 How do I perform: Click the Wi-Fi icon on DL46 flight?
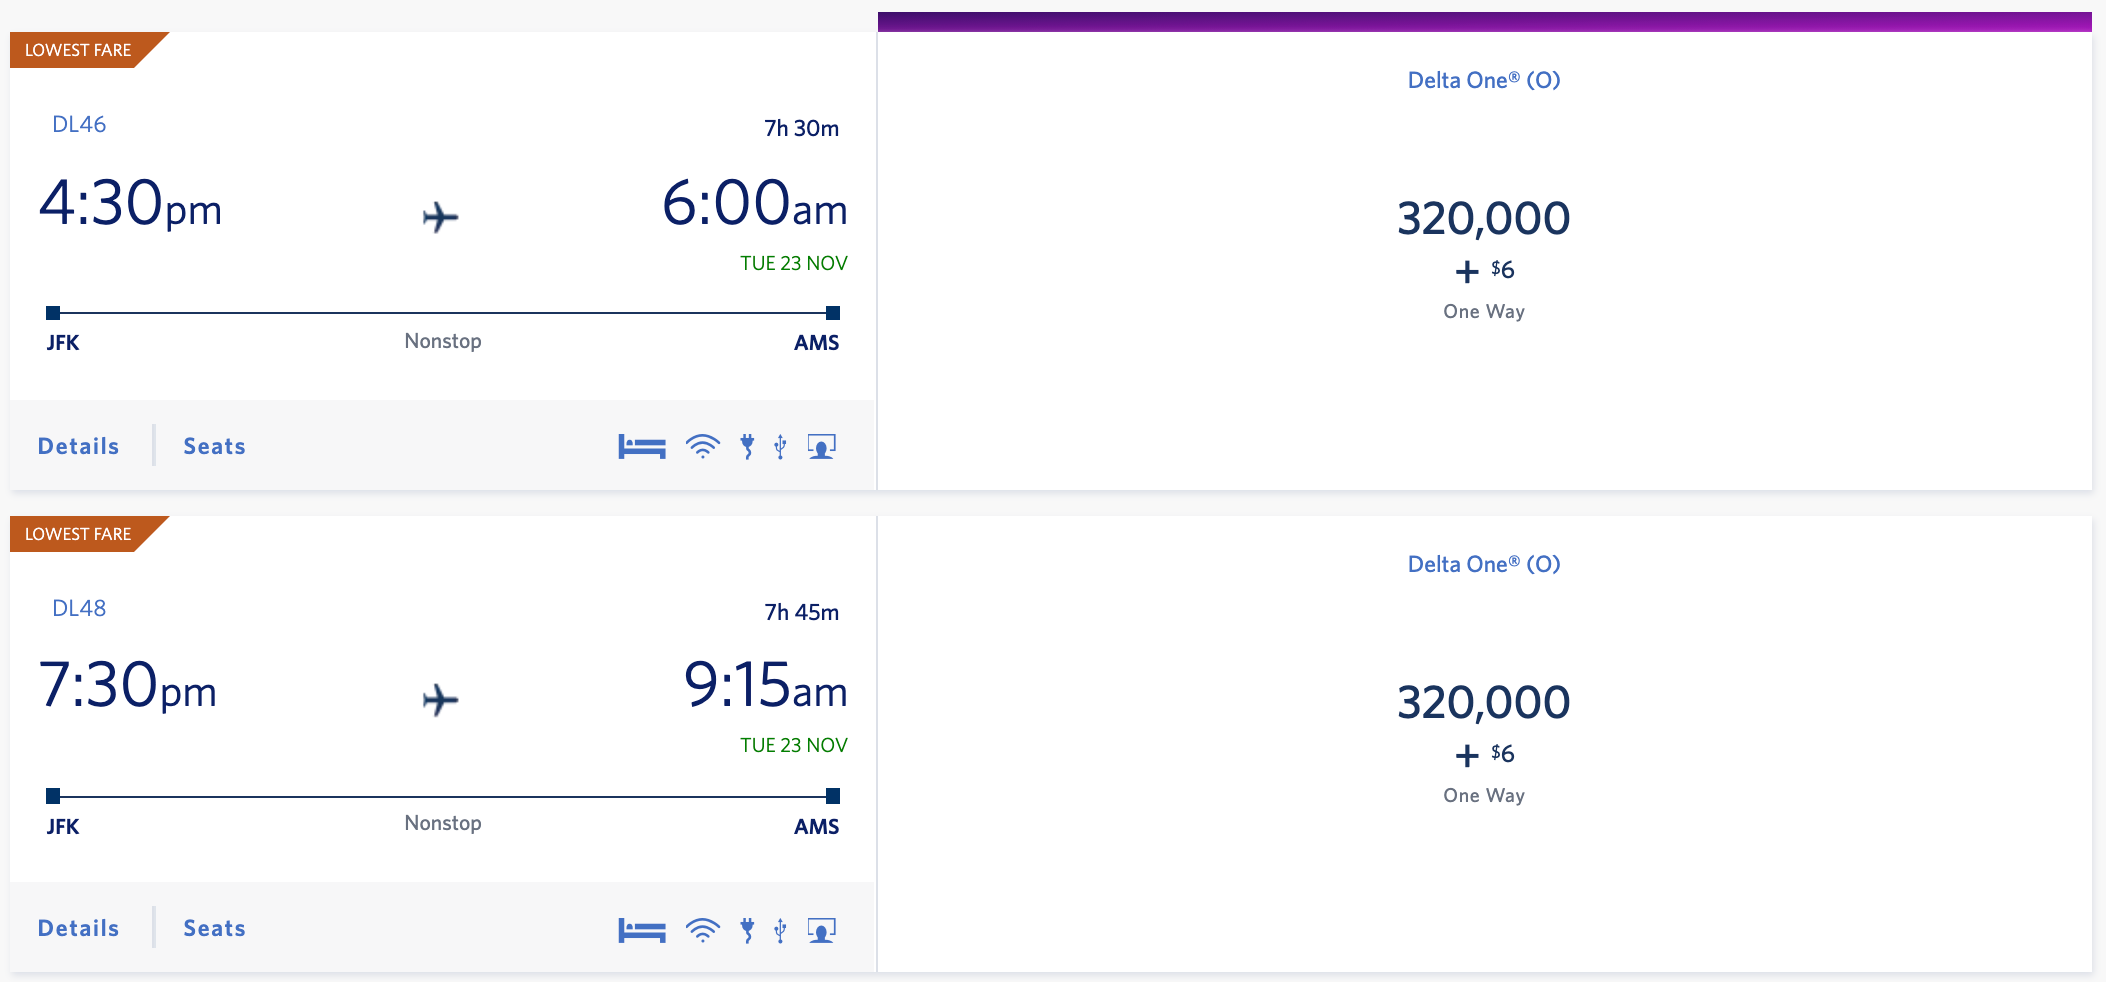tap(703, 446)
